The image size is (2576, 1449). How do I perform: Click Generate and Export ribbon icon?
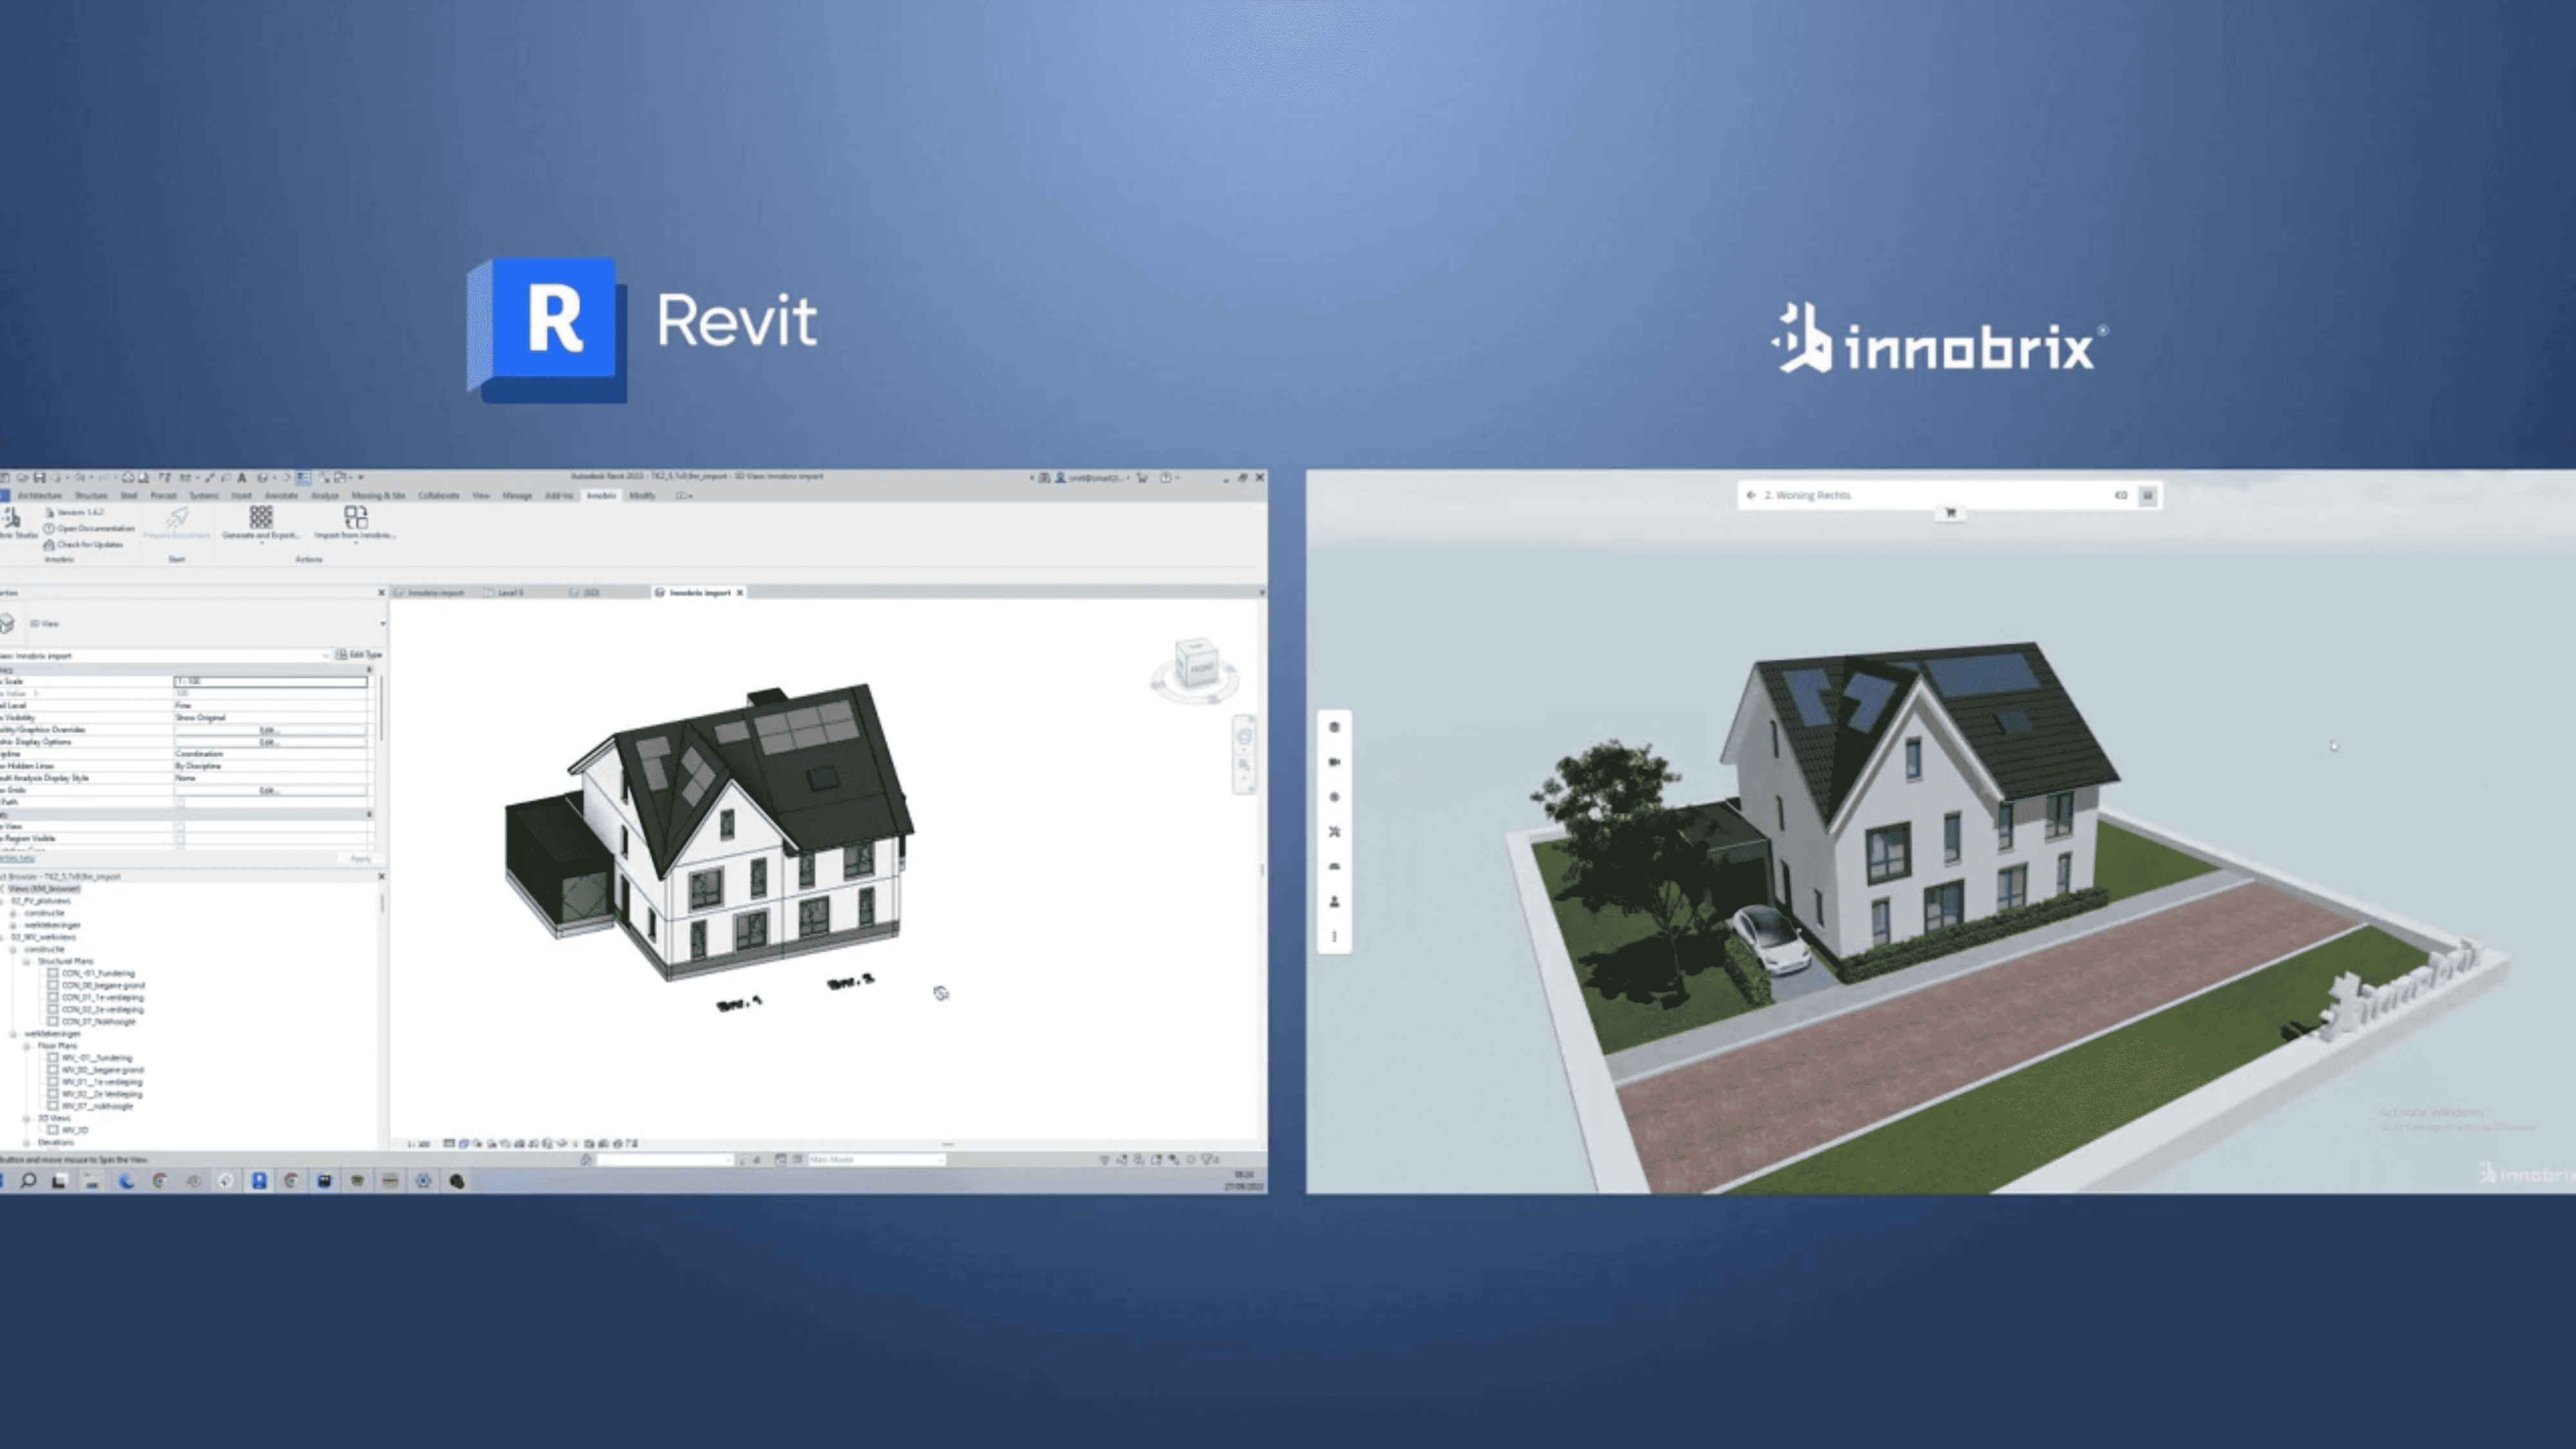point(261,518)
